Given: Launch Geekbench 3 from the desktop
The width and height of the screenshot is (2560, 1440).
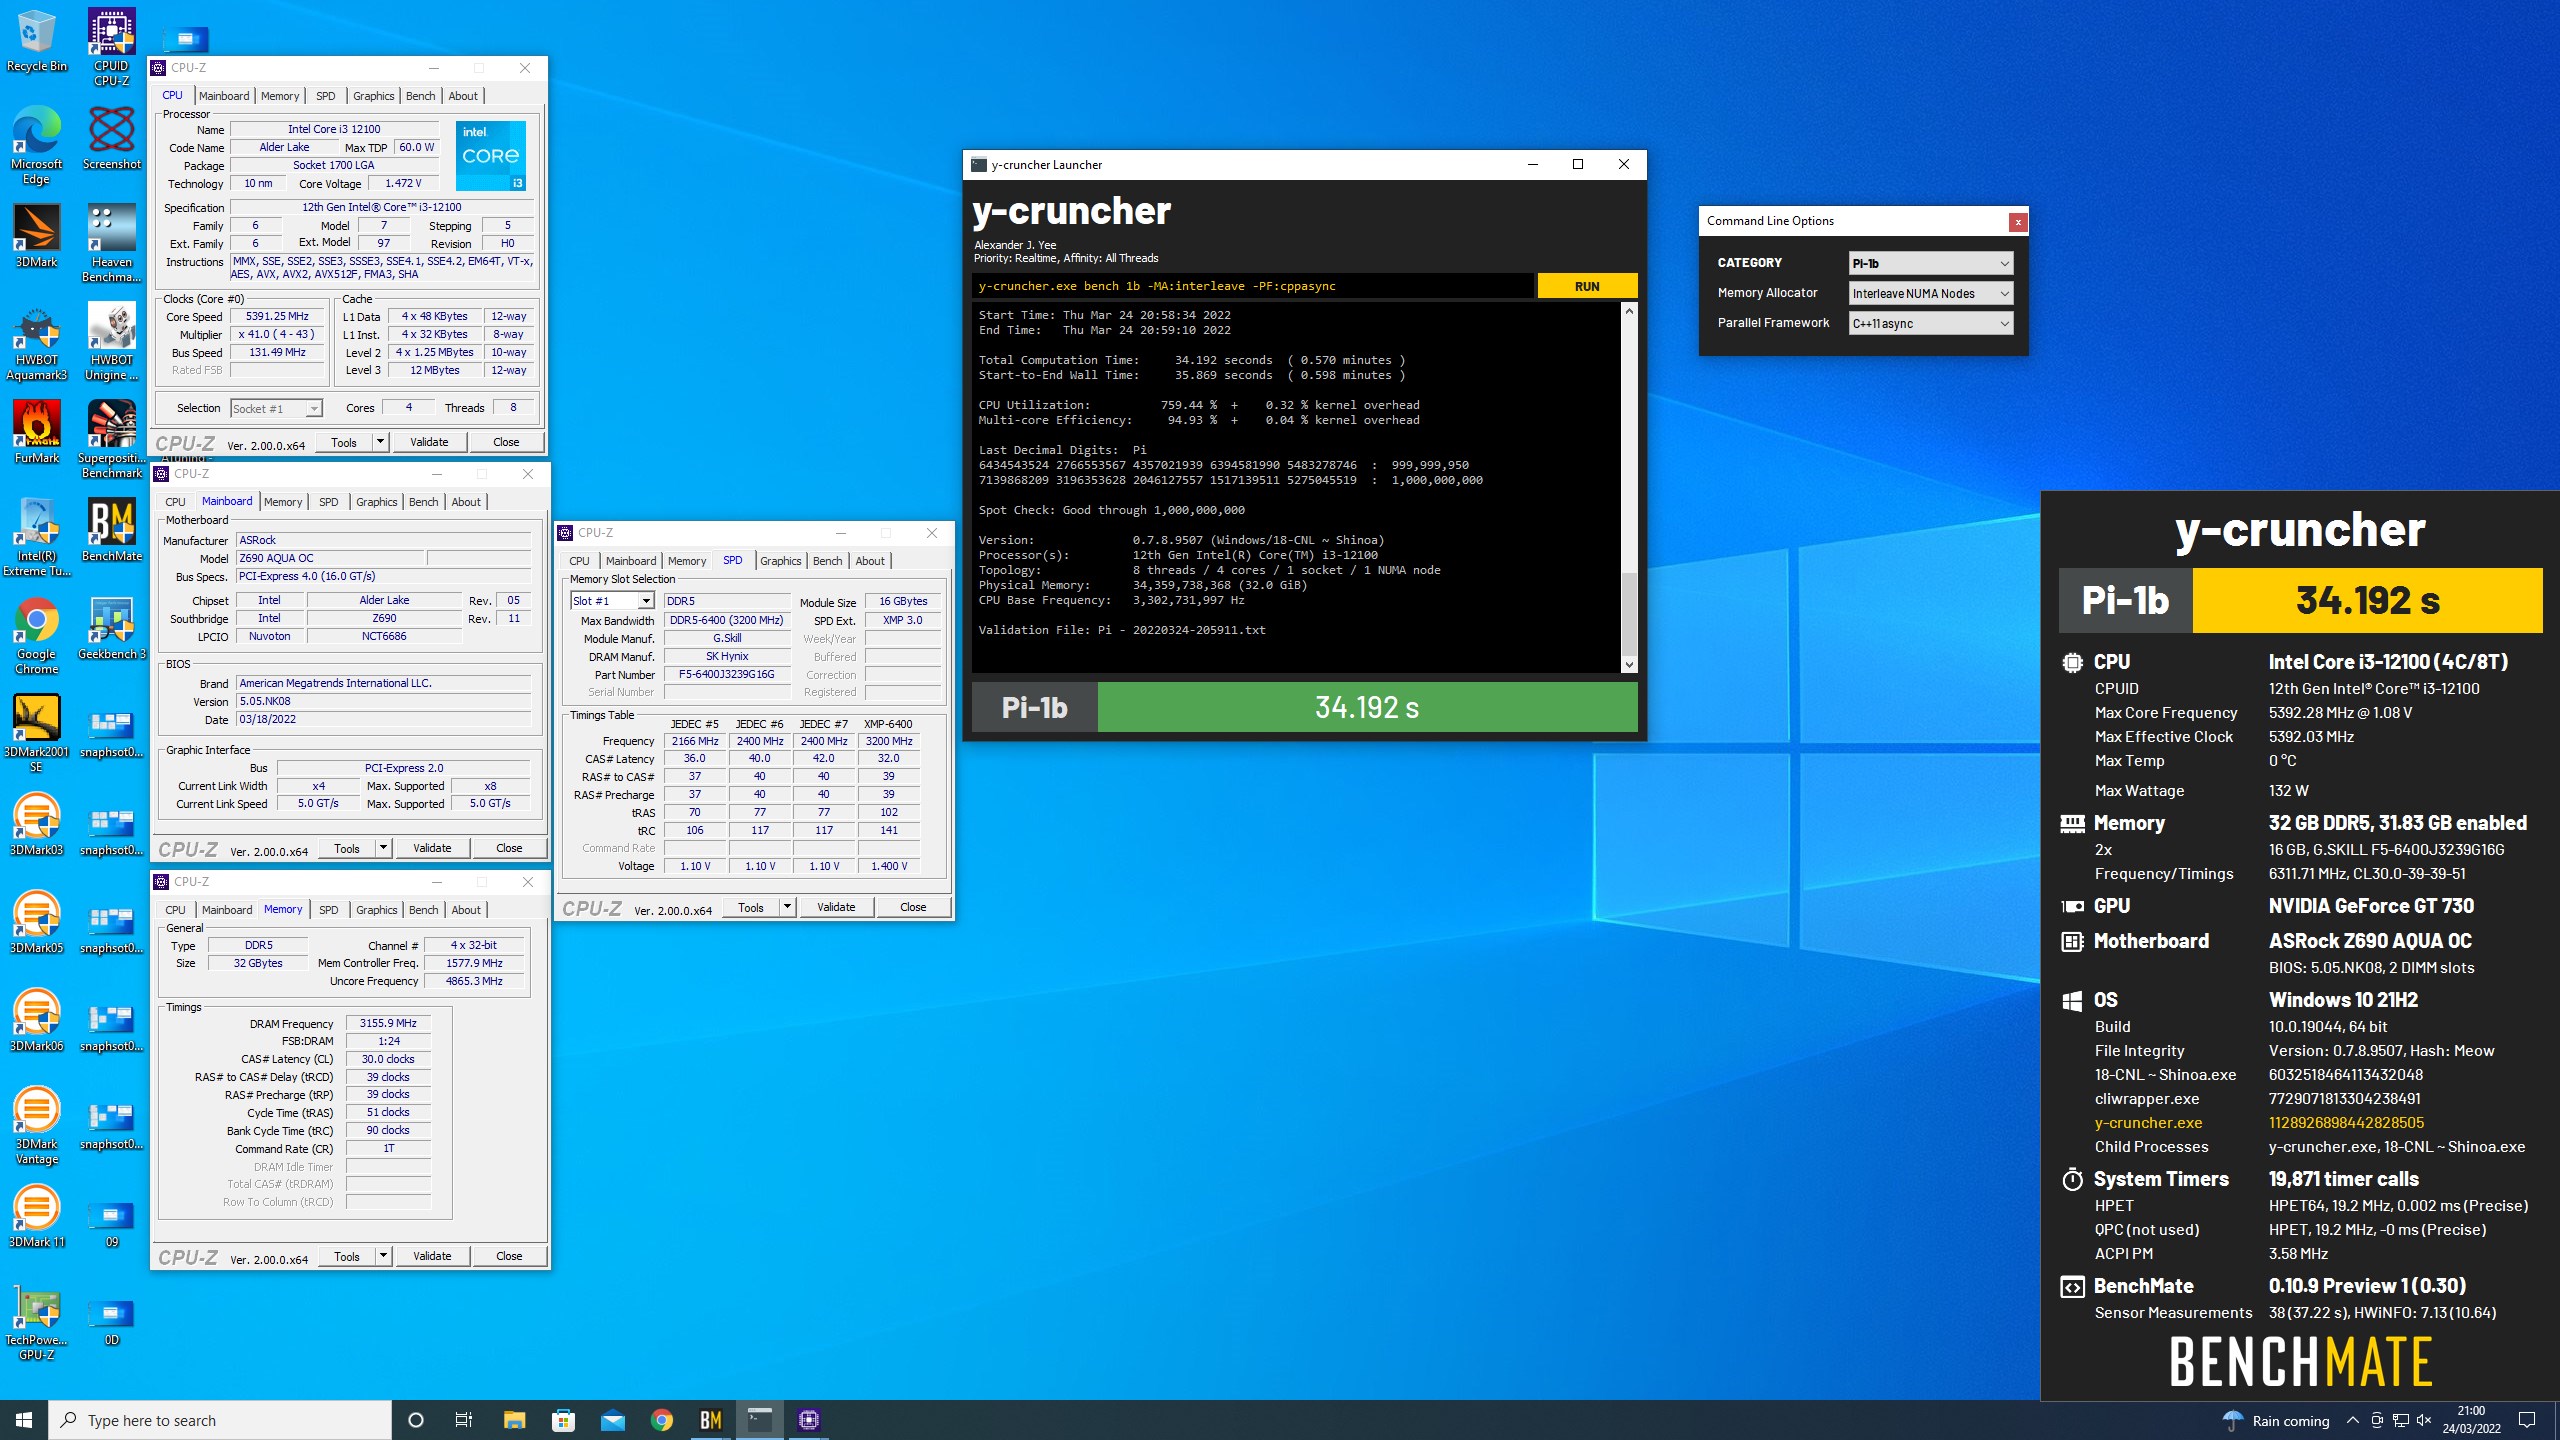Looking at the screenshot, I should click(x=111, y=628).
